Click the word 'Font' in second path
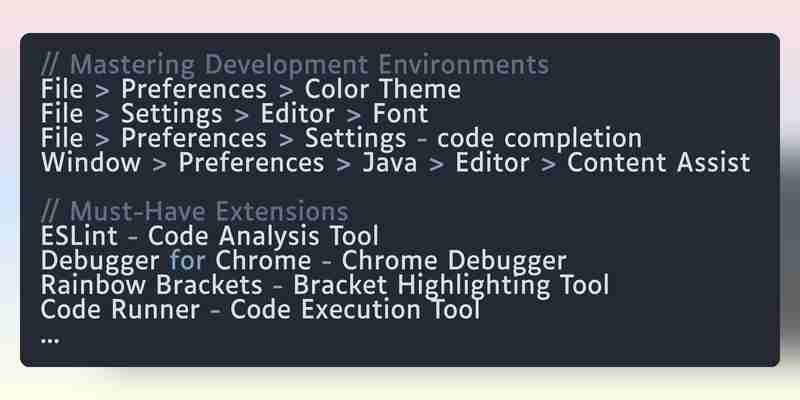 click(401, 114)
